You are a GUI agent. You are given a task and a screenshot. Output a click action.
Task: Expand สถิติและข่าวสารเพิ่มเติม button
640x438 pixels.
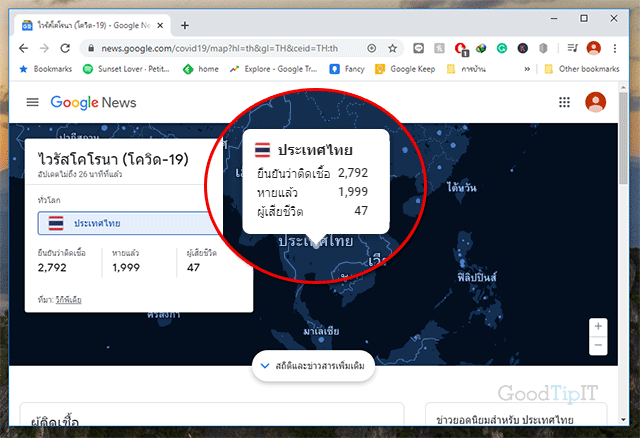[313, 366]
